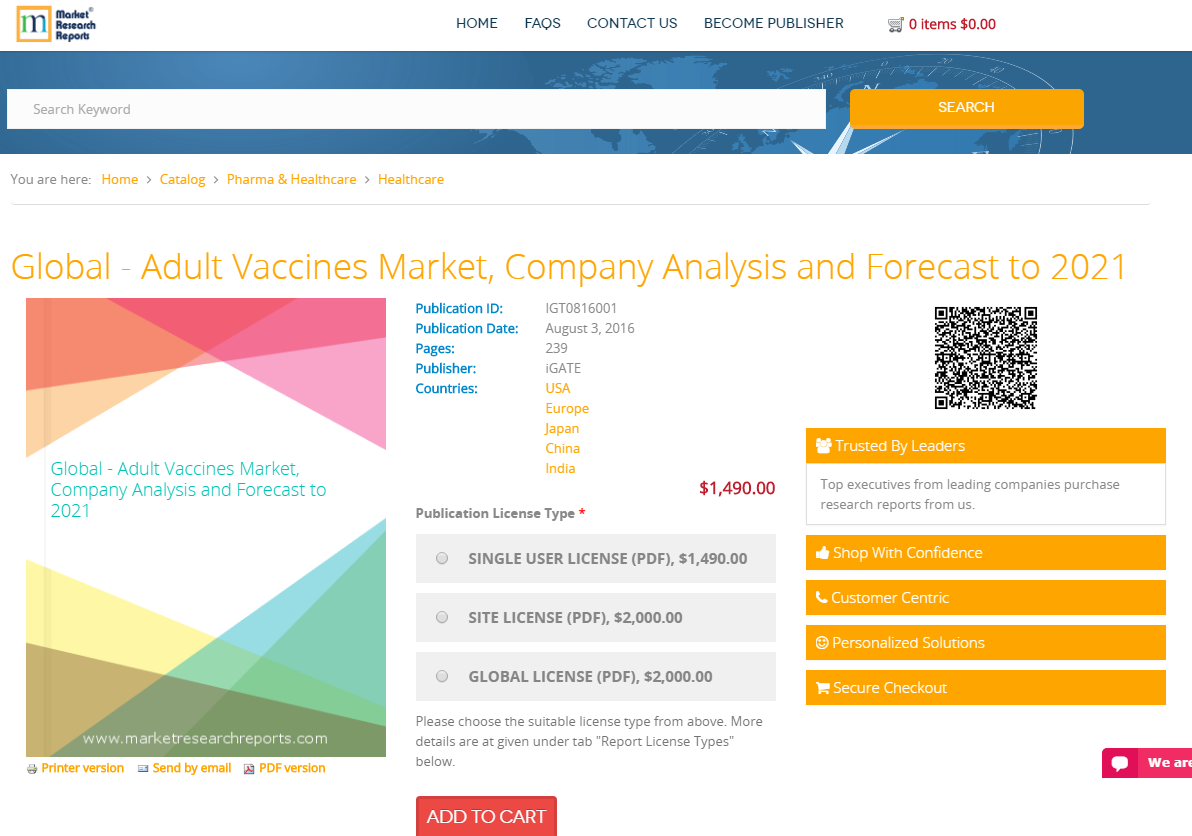
Task: Click the Home breadcrumb link
Action: pos(119,179)
